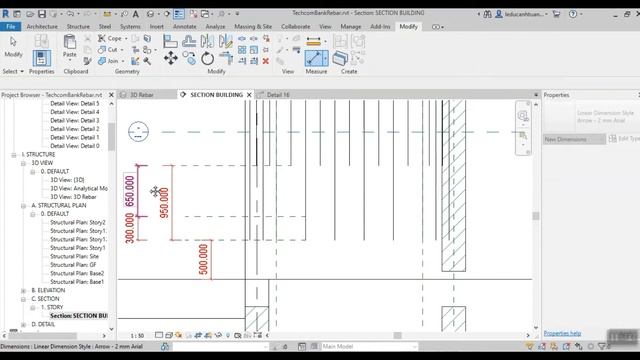Viewport: 640px width, 360px height.
Task: Click the worksets icon in status bar
Action: [x=165, y=347]
